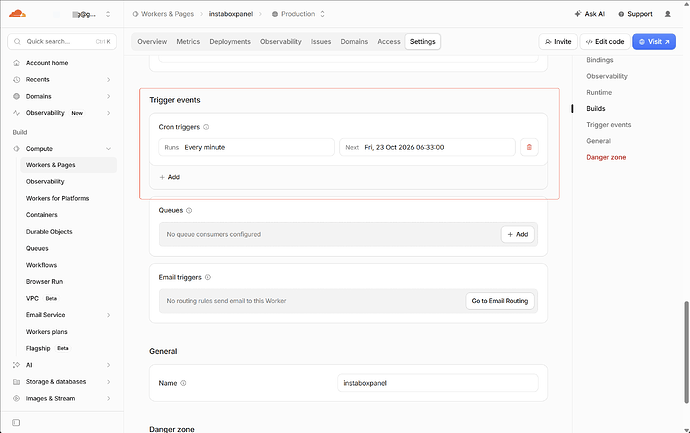The width and height of the screenshot is (690, 433).
Task: Collapse the Compute section chevron
Action: point(108,149)
